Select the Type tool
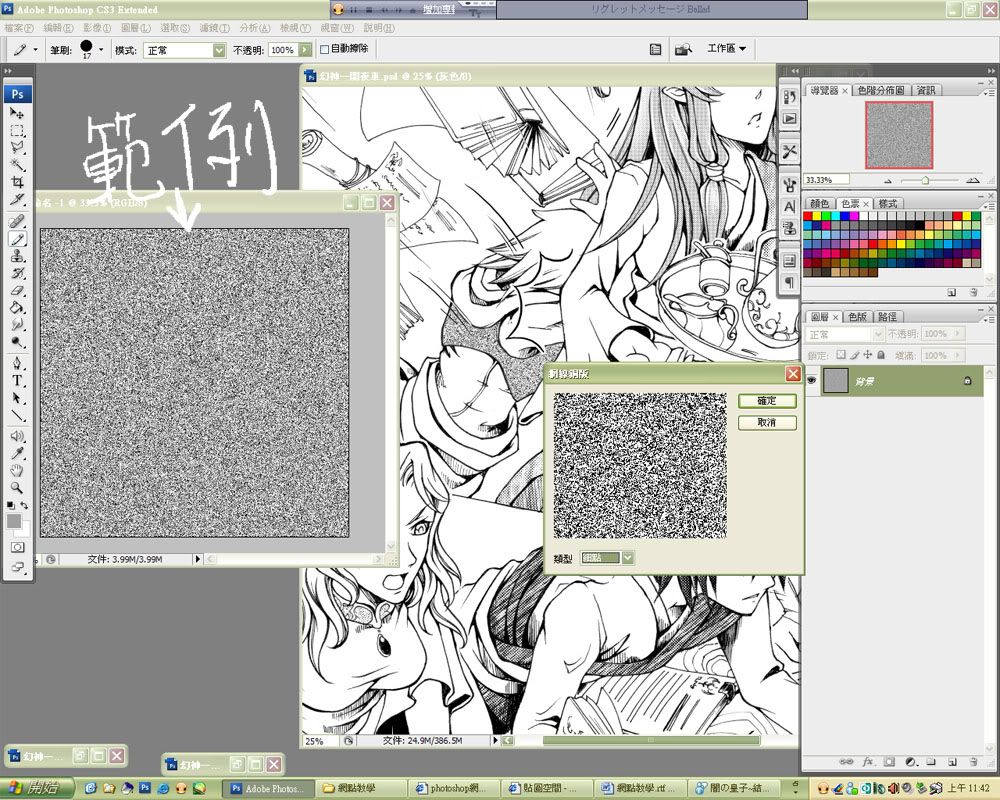The width and height of the screenshot is (1000, 800). click(x=17, y=381)
